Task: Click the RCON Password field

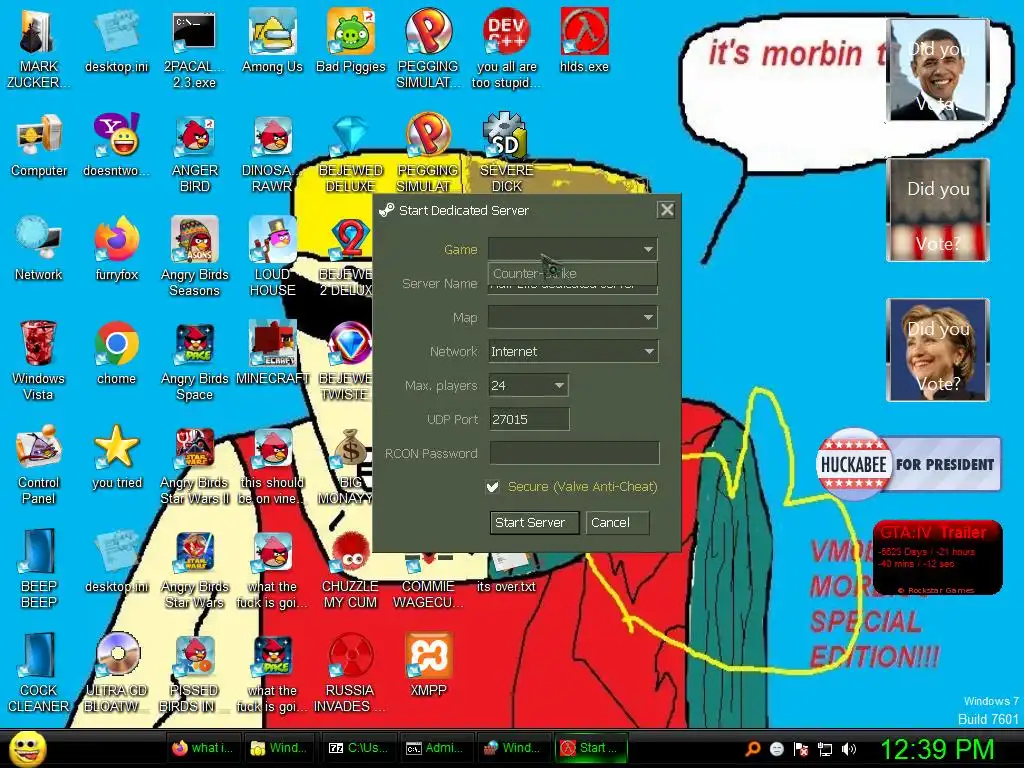Action: (x=574, y=453)
